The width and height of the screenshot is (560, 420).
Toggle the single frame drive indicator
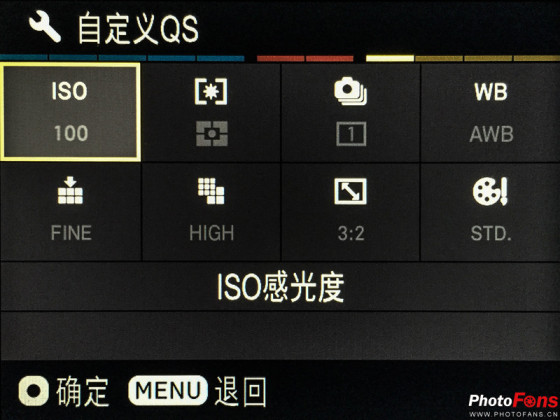(351, 134)
